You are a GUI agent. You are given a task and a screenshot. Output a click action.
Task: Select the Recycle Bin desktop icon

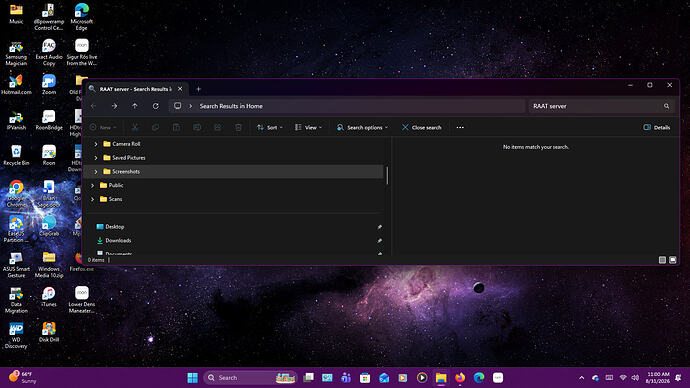pos(16,155)
